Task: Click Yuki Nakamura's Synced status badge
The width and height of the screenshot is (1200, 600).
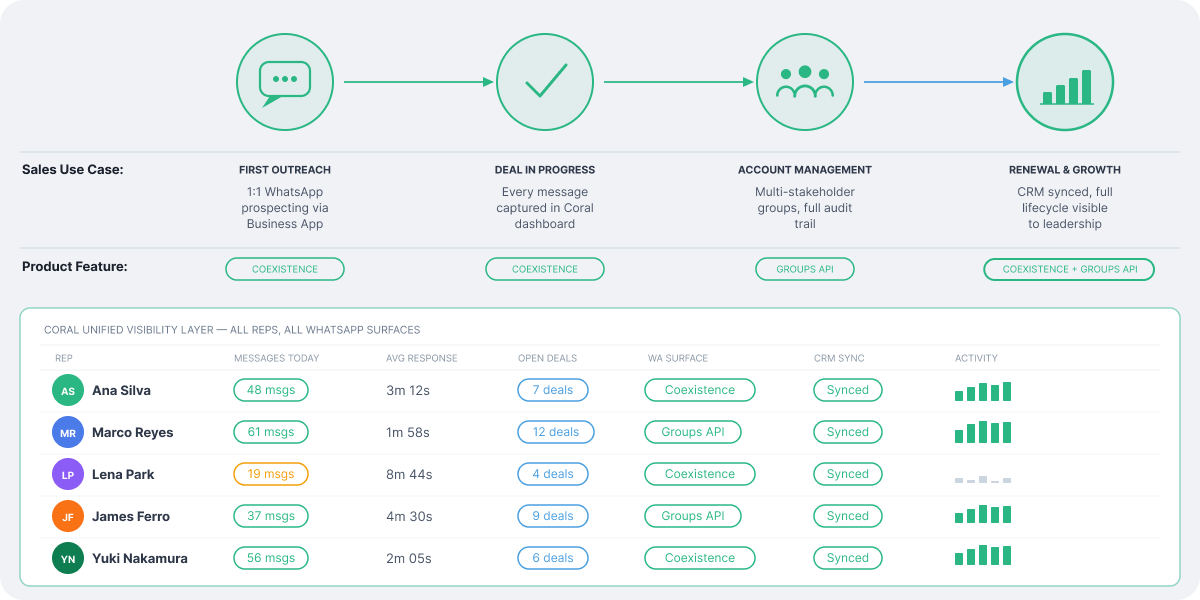Action: click(x=848, y=558)
